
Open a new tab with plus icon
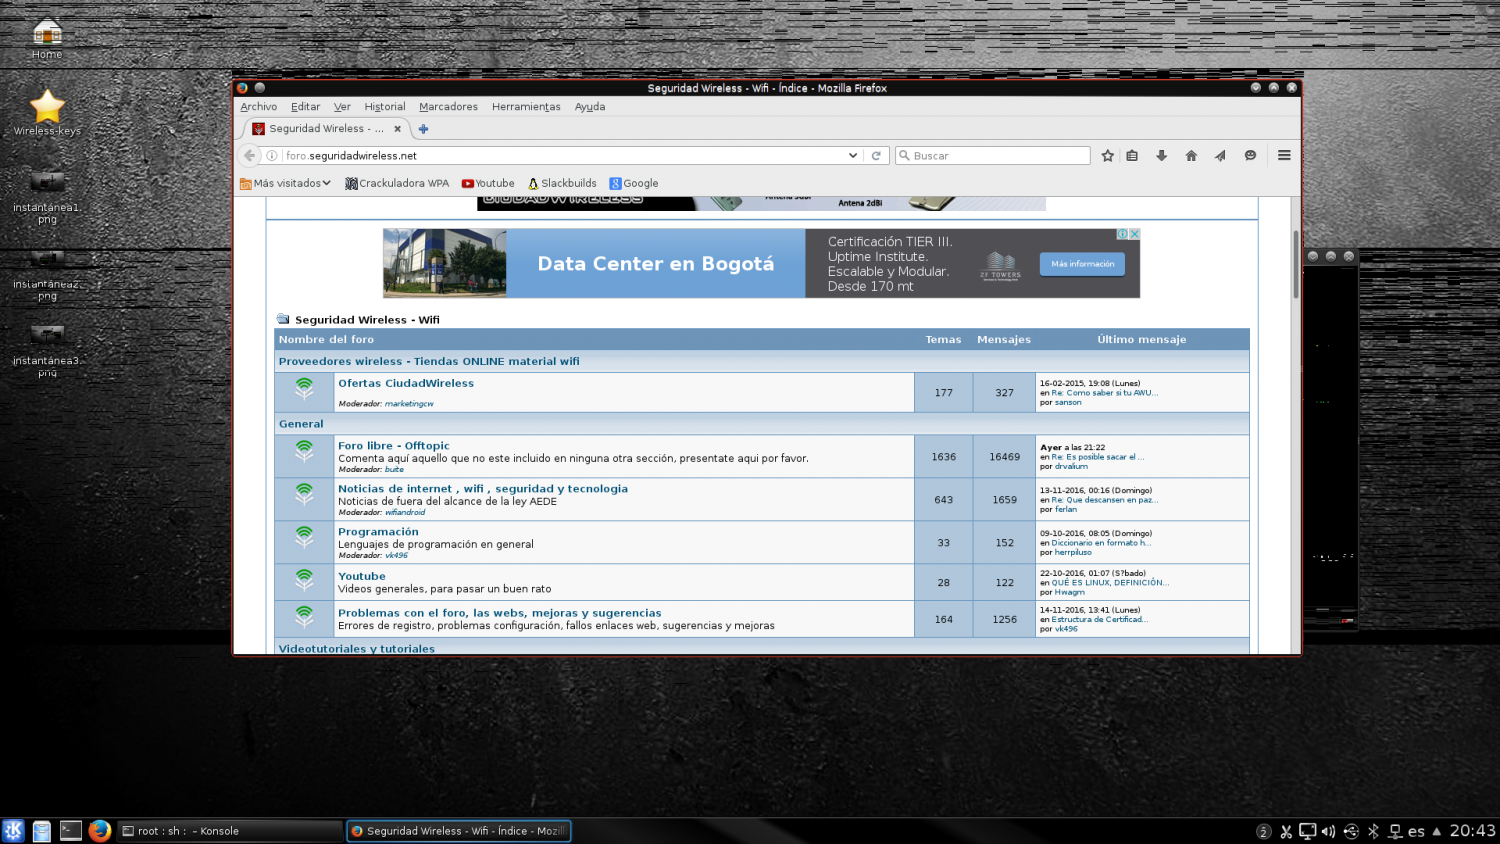pos(423,129)
